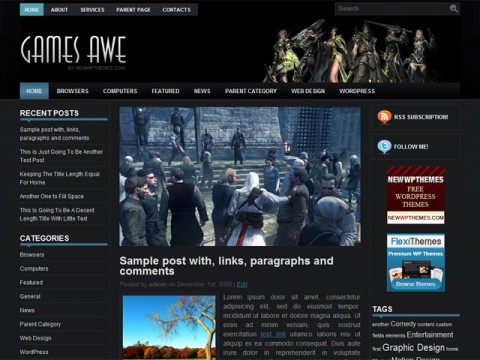Screen dimensions: 480x360
Task: Select the Graphic Design tag
Action: [x=413, y=348]
